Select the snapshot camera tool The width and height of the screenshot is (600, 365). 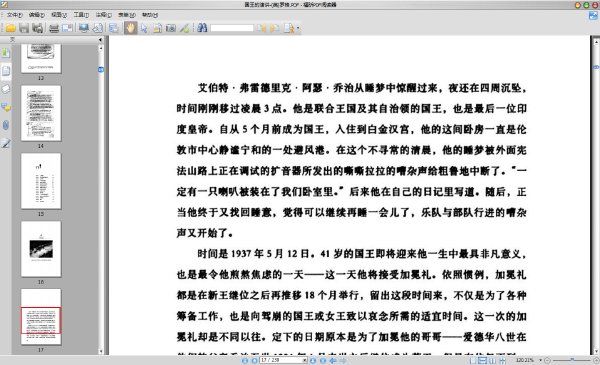[x=171, y=28]
